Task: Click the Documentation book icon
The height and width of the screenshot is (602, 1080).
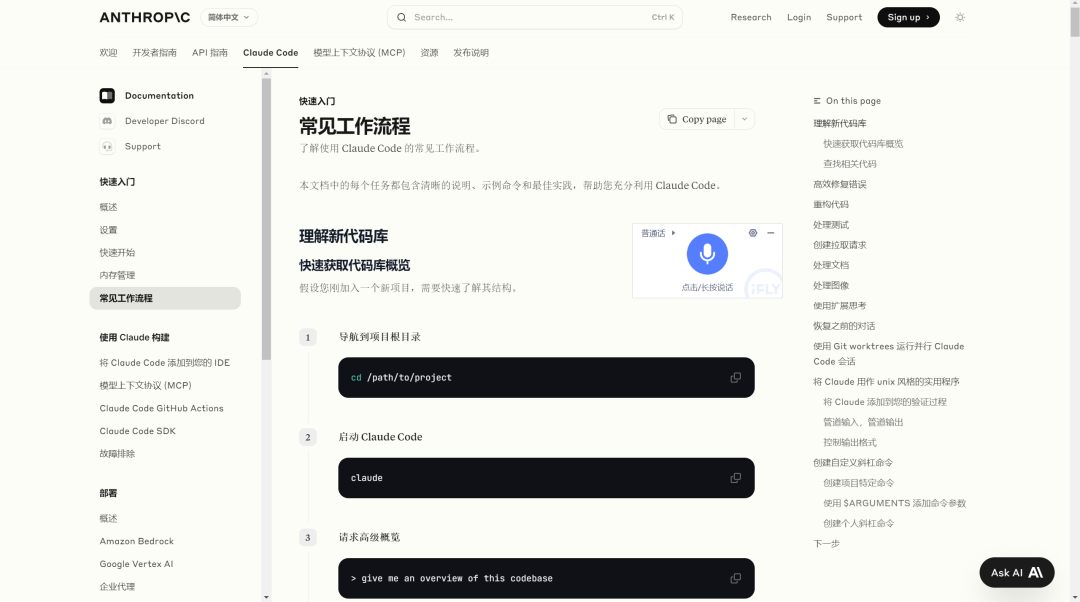Action: coord(107,96)
